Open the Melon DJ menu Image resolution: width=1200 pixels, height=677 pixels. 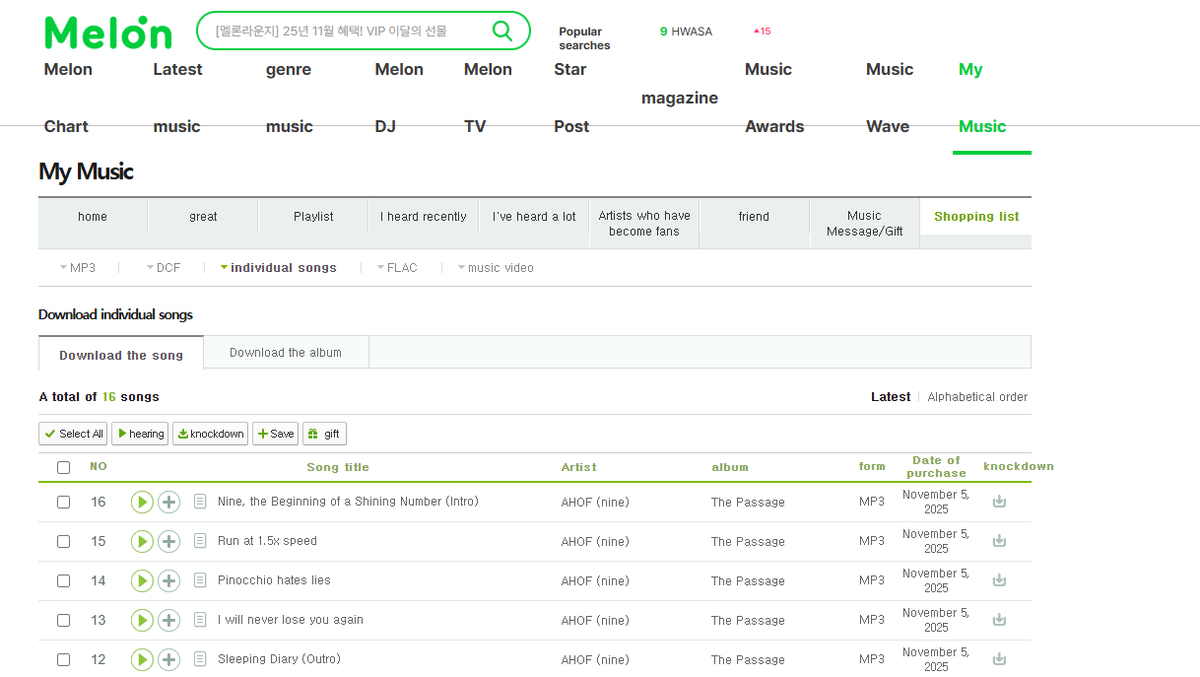[x=399, y=98]
